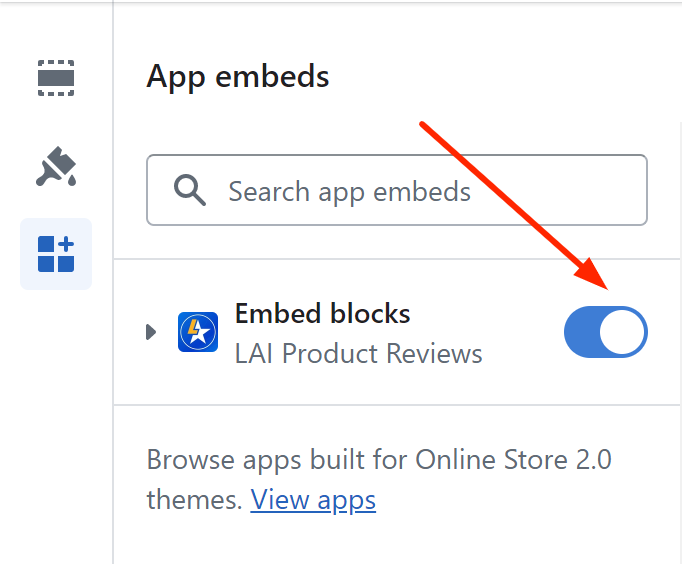The image size is (682, 564).
Task: Click the Browse apps for Online Store text
Action: click(379, 460)
